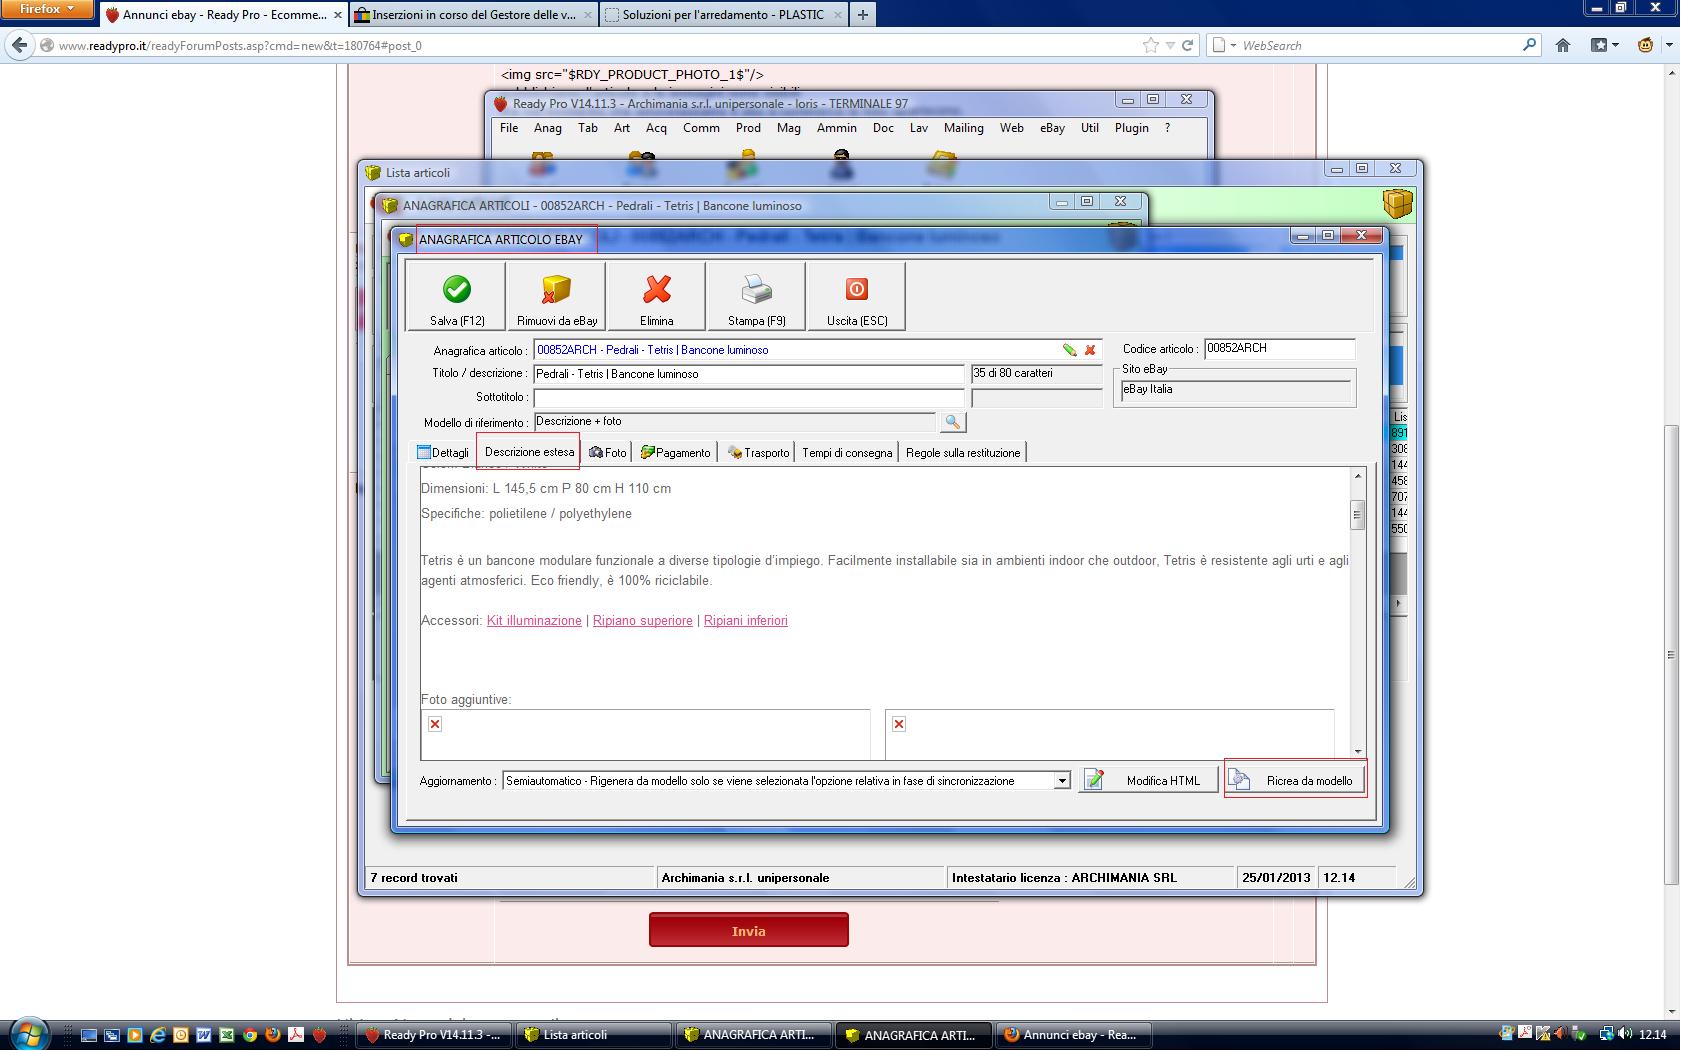Save the eBay article with Salva (F12)

[457, 296]
